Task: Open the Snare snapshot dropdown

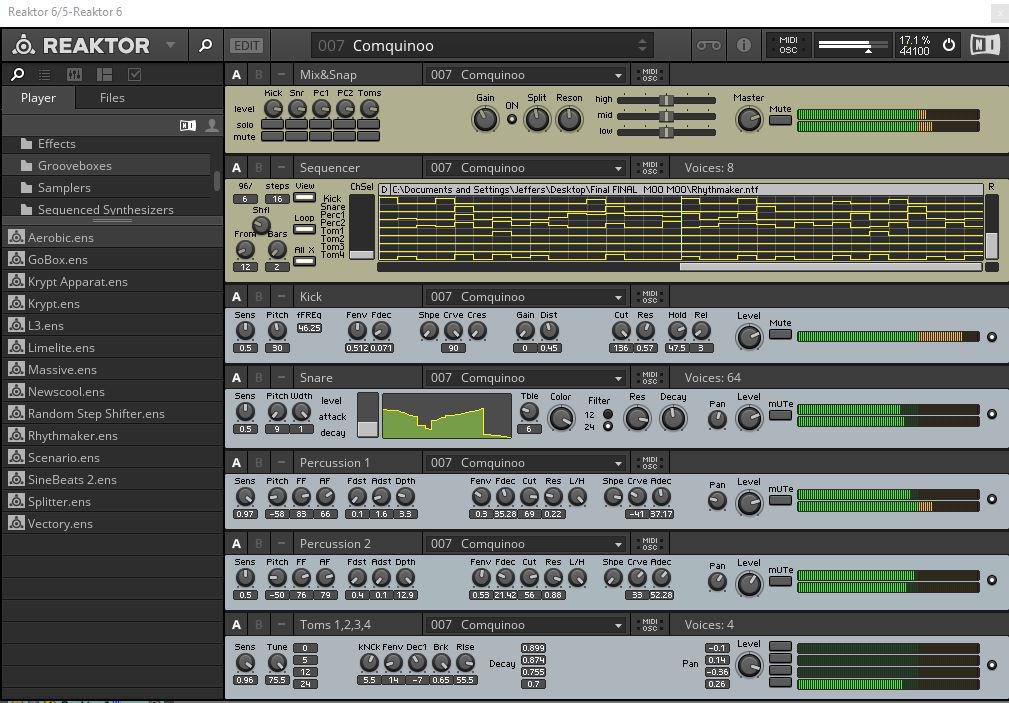Action: (x=525, y=378)
